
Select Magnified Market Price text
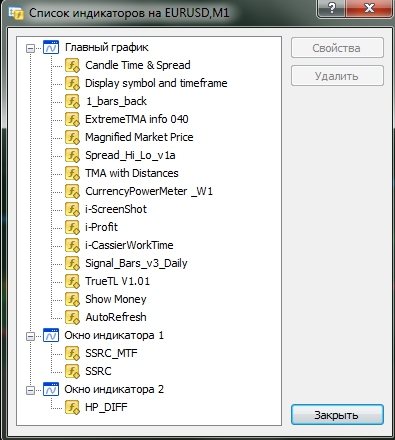pyautogui.click(x=139, y=137)
